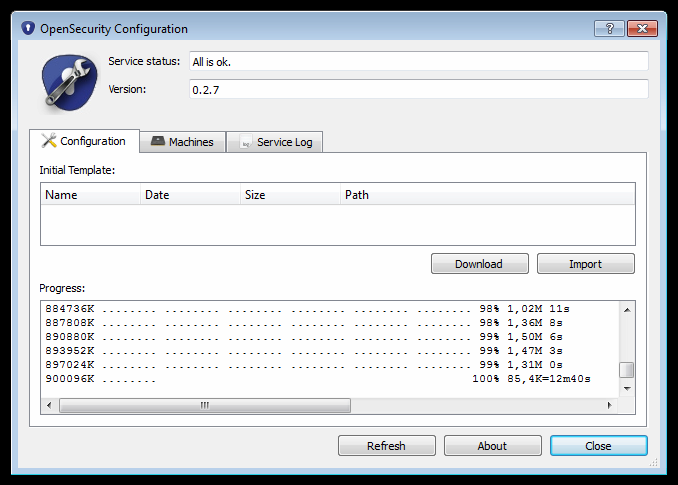Open the About dialog
This screenshot has height=485, width=678.
tap(492, 446)
